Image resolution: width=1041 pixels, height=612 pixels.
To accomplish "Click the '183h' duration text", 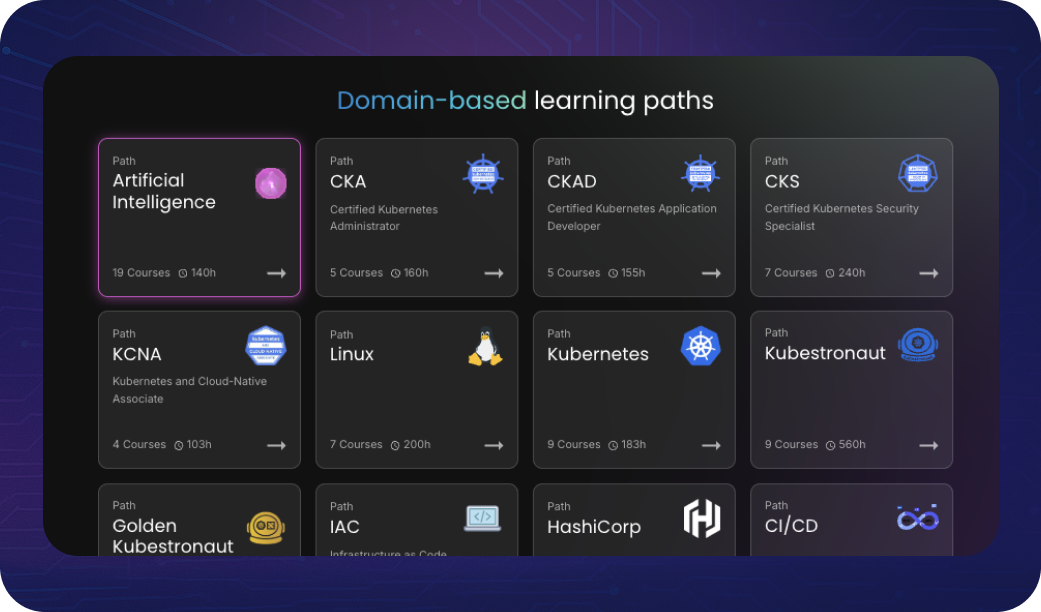I will pyautogui.click(x=634, y=445).
